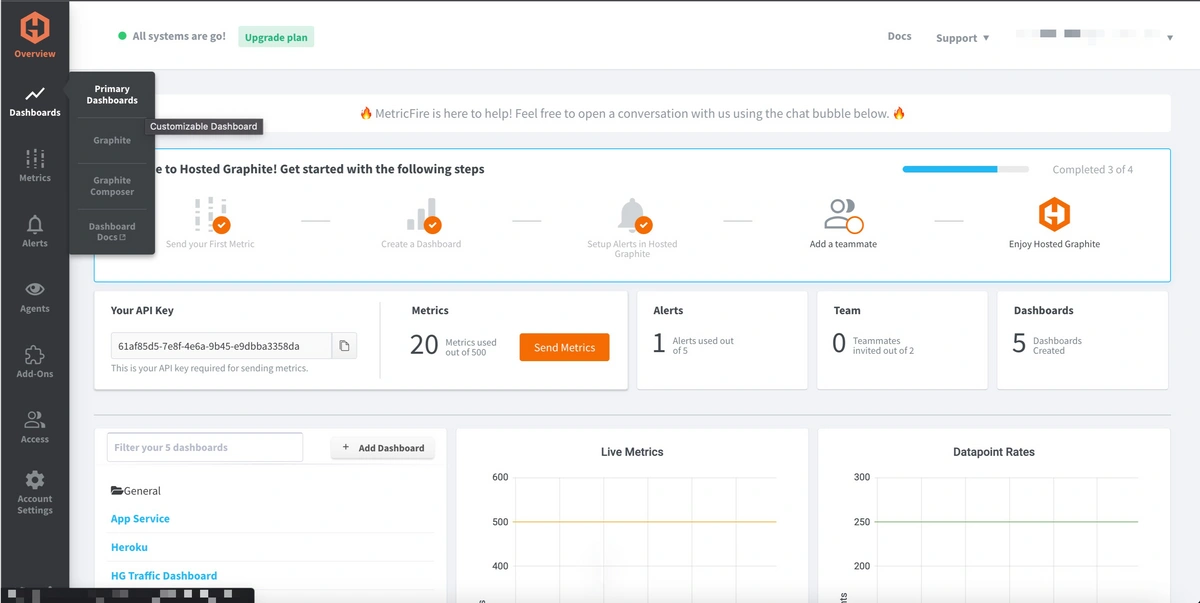The width and height of the screenshot is (1200, 603).
Task: Click the Send Metrics button
Action: [564, 347]
